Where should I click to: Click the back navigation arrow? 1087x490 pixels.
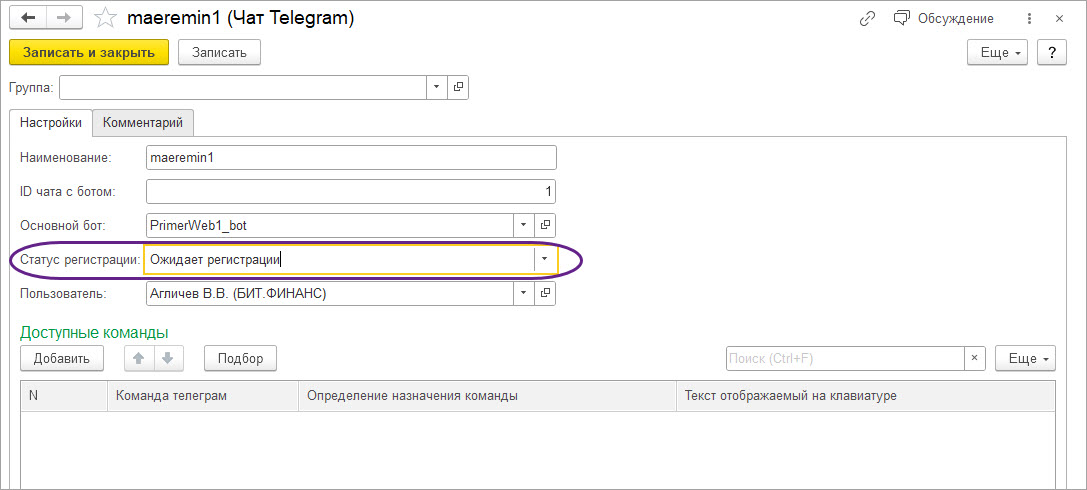click(x=29, y=18)
